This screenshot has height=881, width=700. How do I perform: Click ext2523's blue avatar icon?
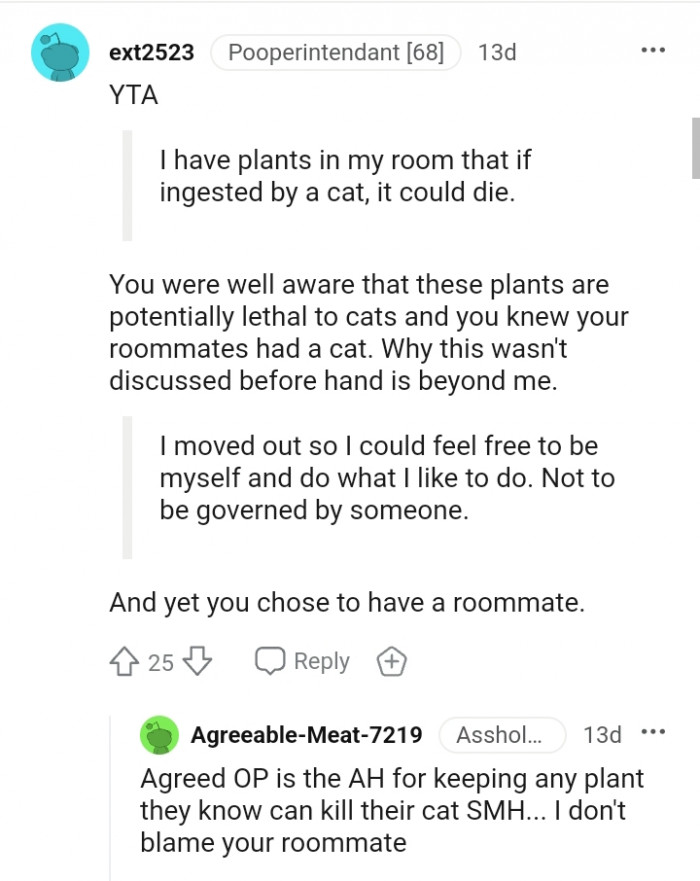(x=62, y=52)
